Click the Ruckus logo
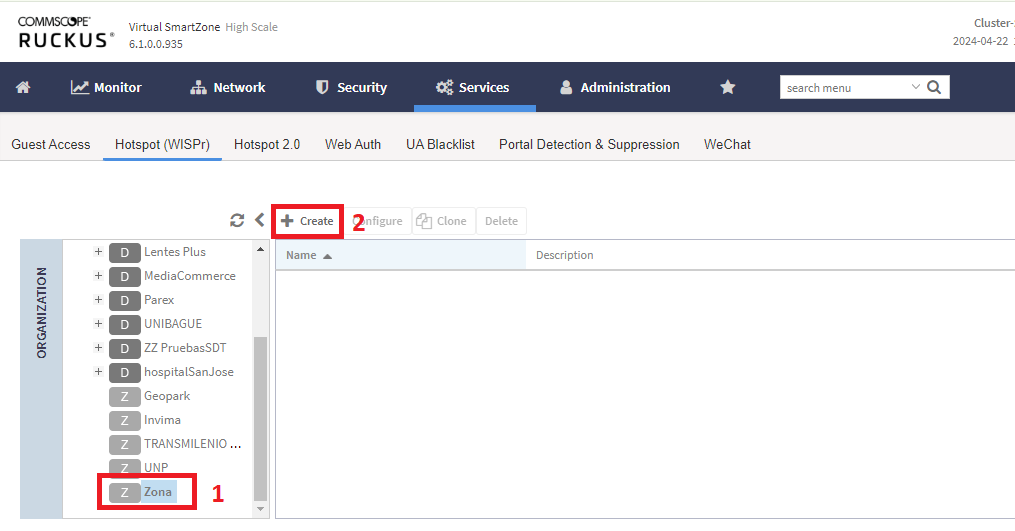 [65, 32]
